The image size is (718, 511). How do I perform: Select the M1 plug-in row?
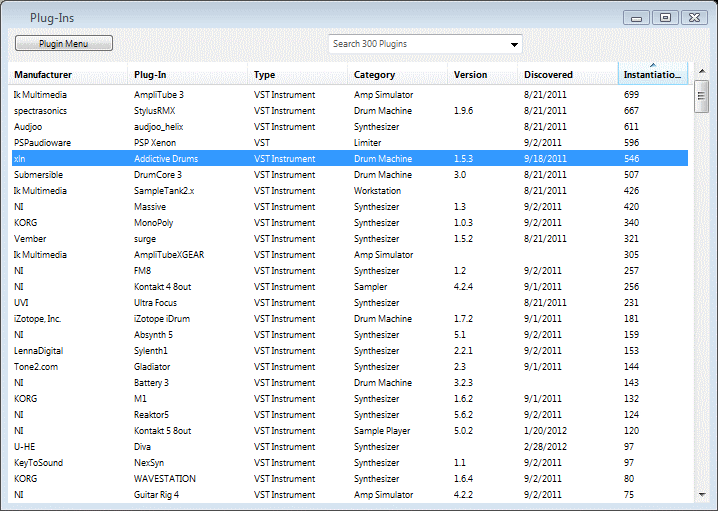350,399
